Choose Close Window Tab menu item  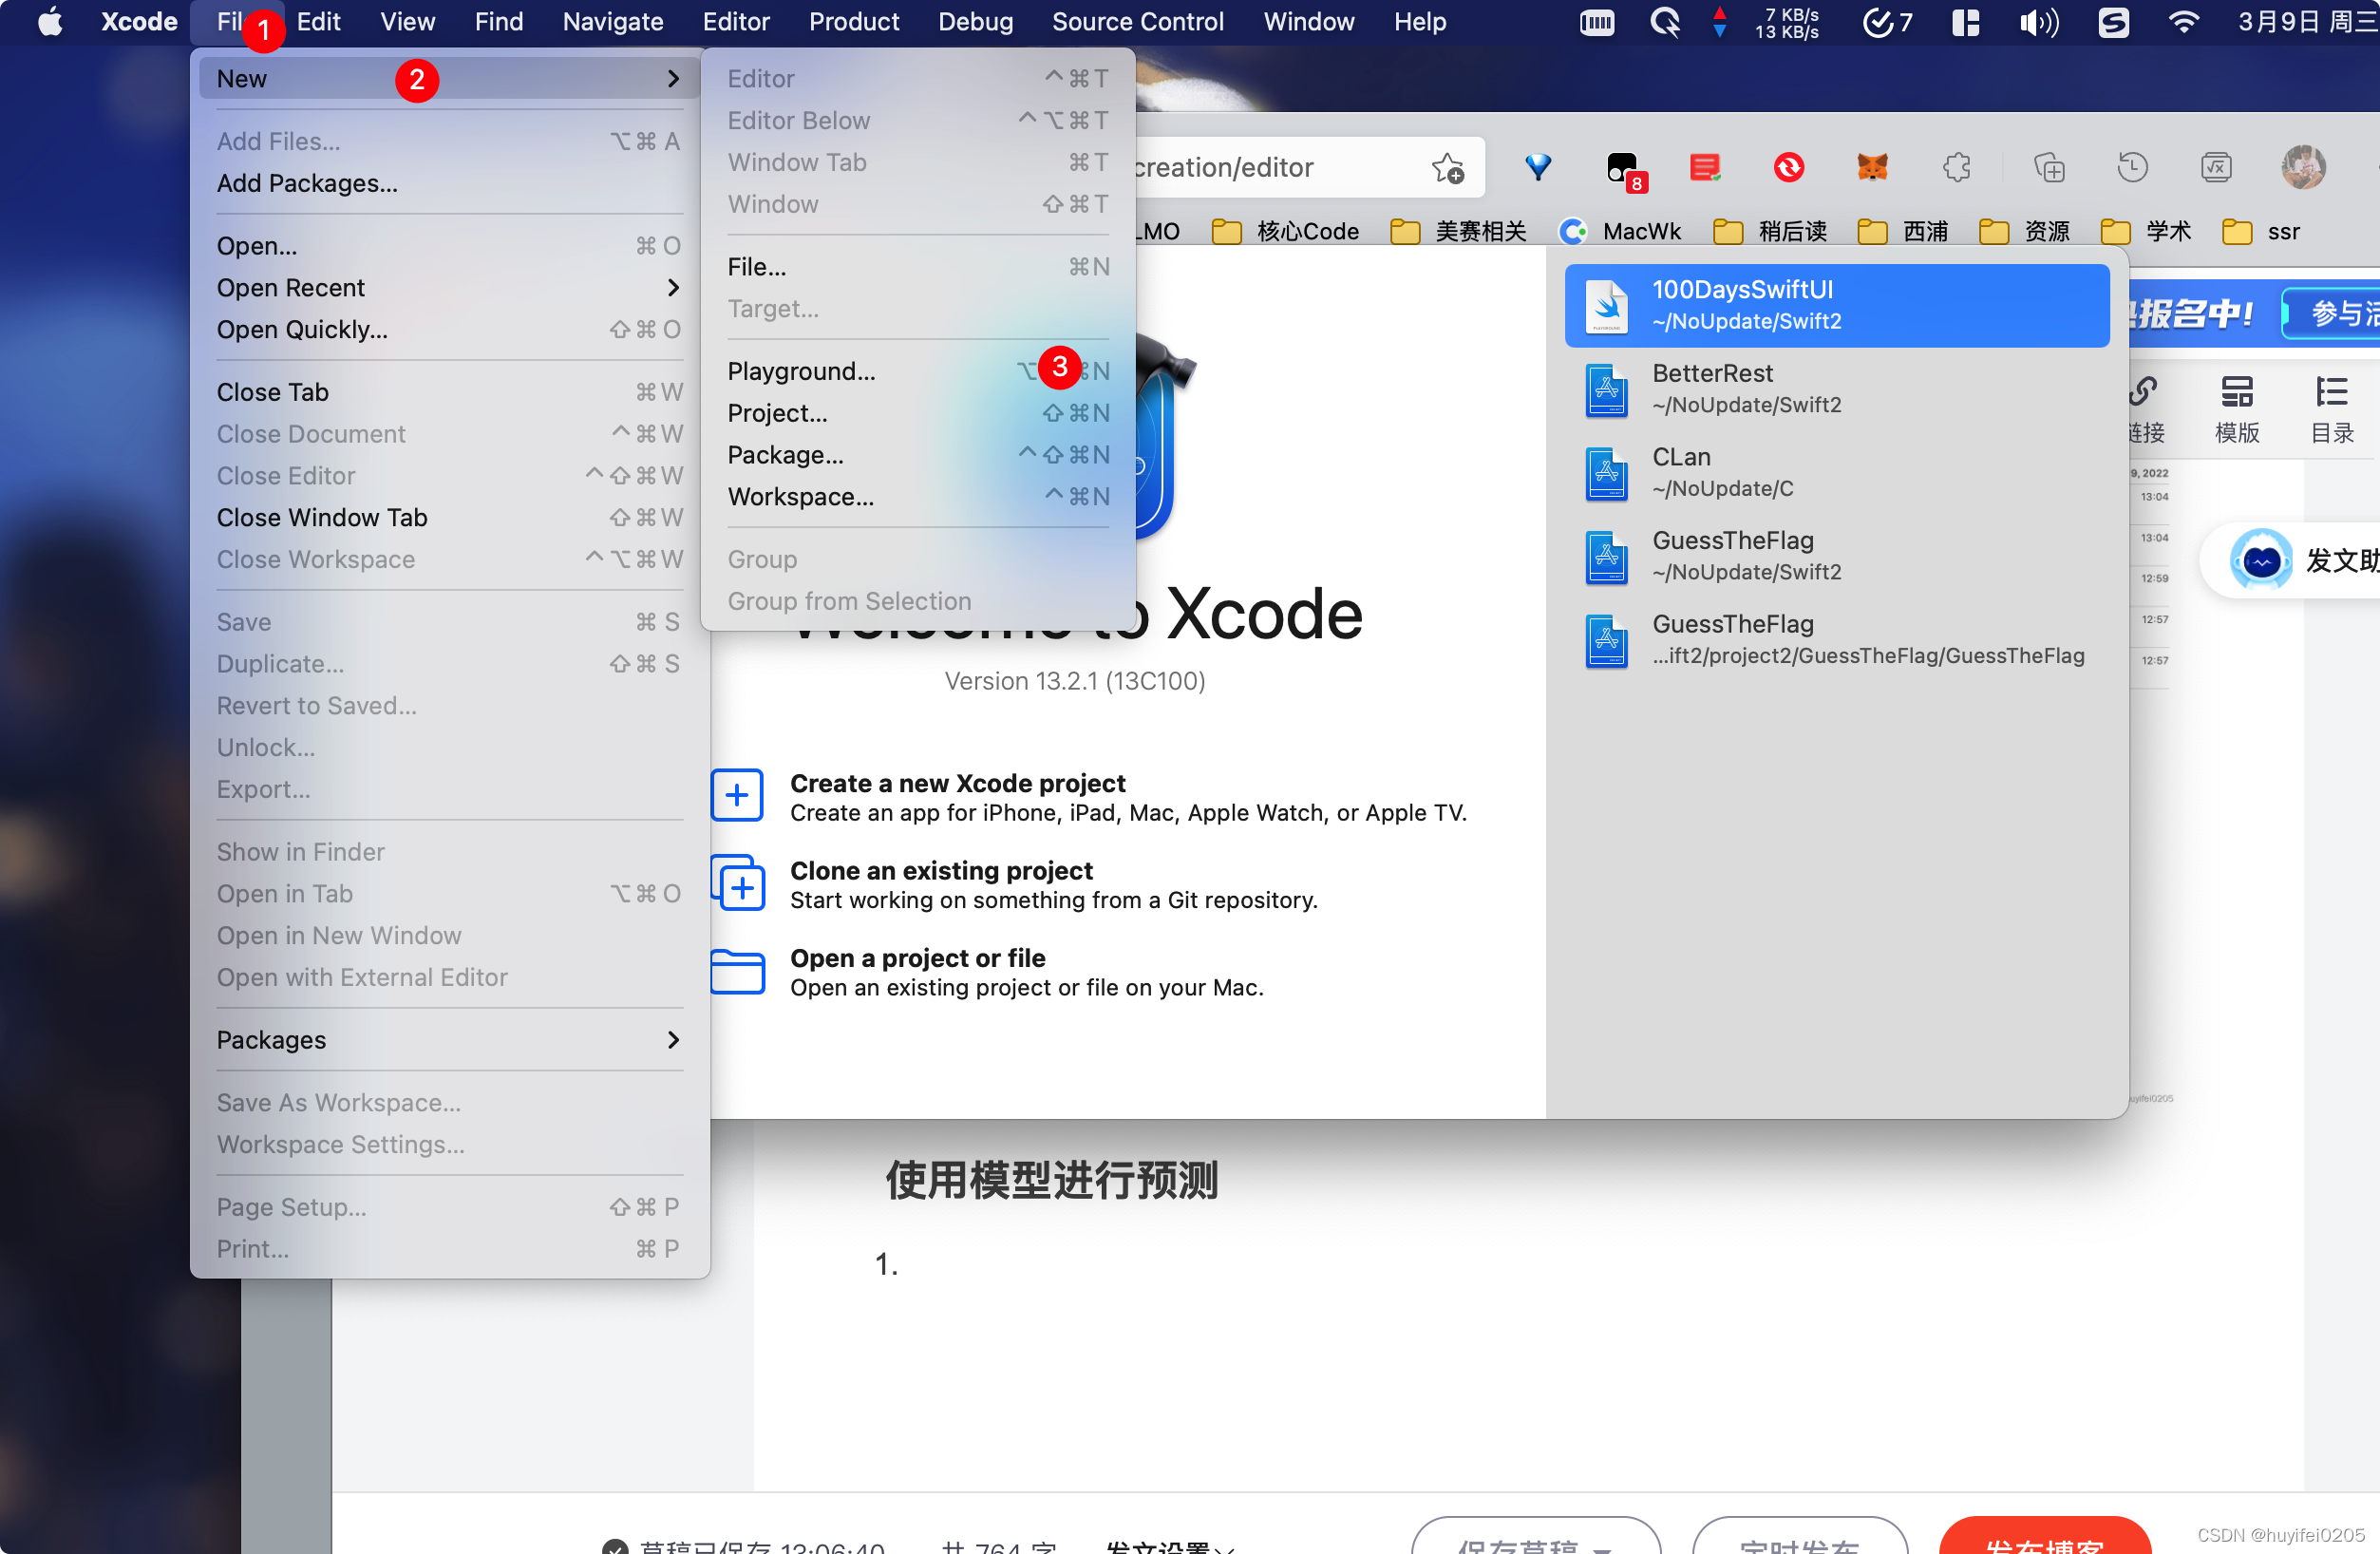pos(449,518)
